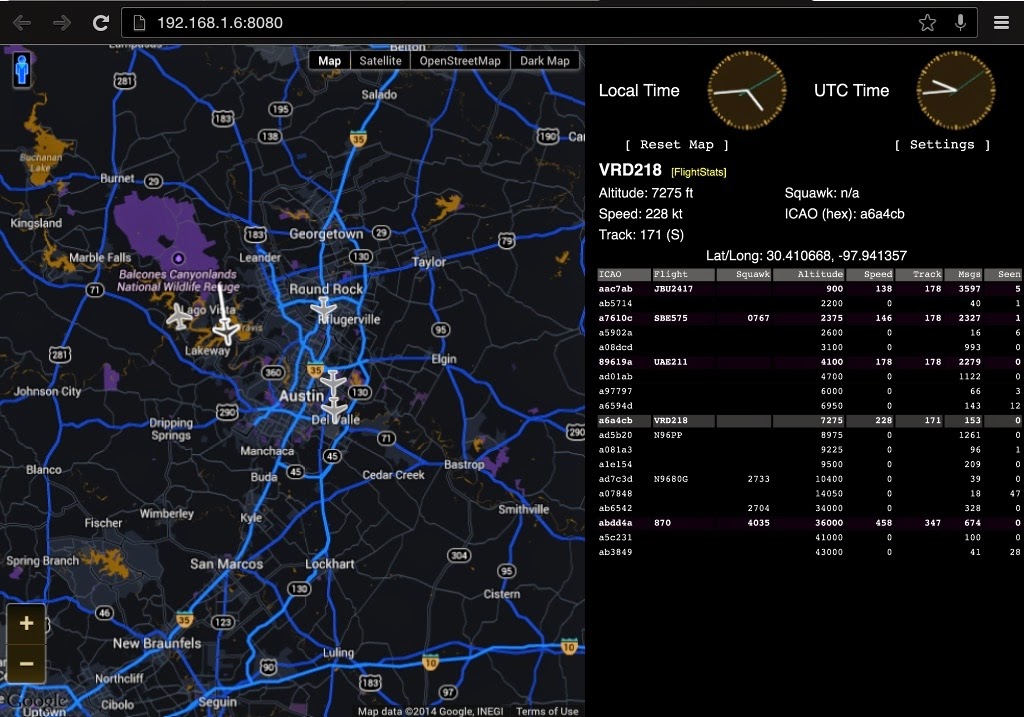Click the page icon in address bar
The height and width of the screenshot is (717, 1024).
click(139, 23)
